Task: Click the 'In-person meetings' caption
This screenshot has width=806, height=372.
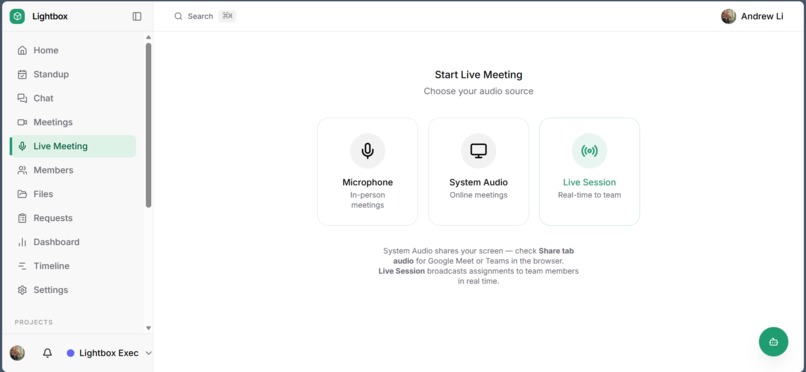Action: 368,200
